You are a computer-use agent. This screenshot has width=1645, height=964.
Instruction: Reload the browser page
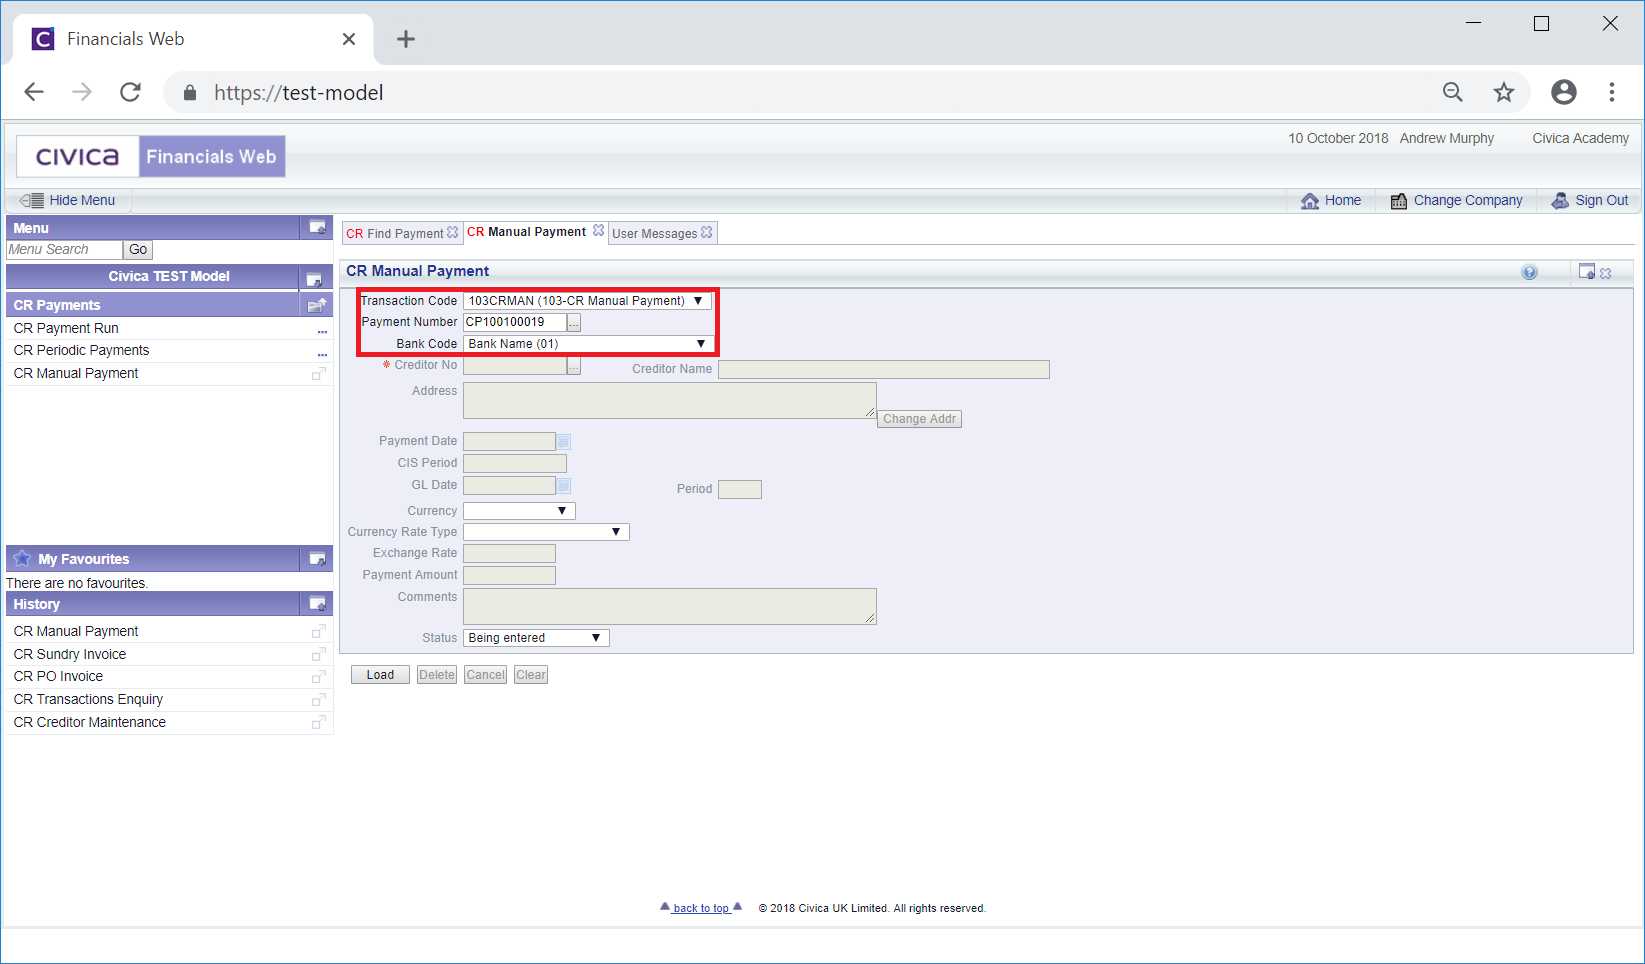click(130, 92)
